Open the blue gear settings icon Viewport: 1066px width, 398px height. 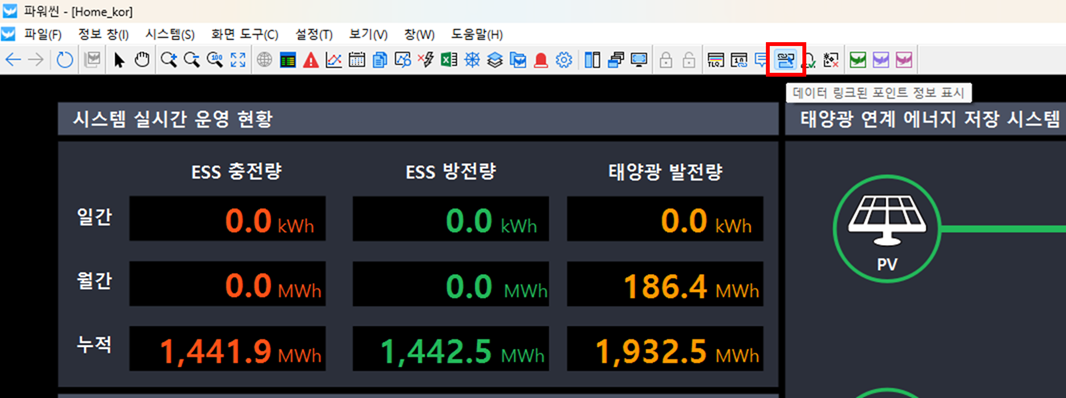coord(564,61)
